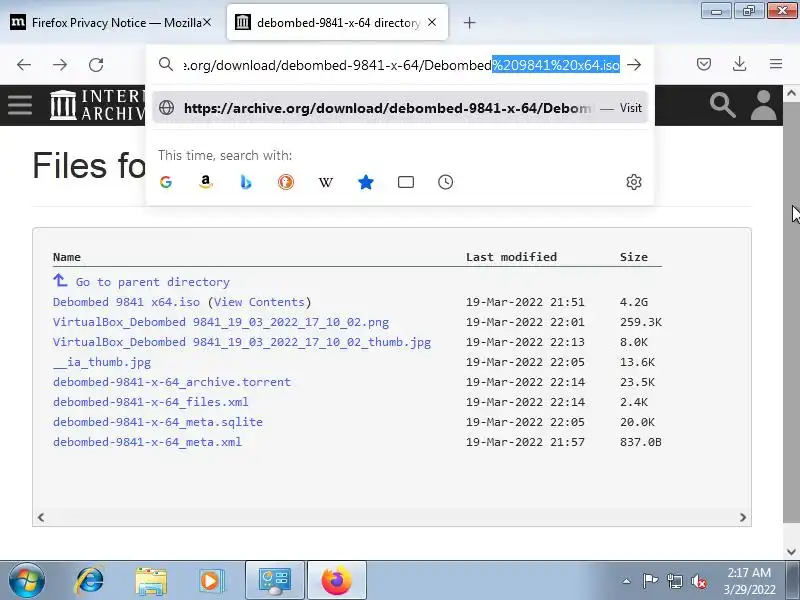The height and width of the screenshot is (600, 800).
Task: Download Debombed 9841 x64.iso file
Action: pyautogui.click(x=126, y=302)
